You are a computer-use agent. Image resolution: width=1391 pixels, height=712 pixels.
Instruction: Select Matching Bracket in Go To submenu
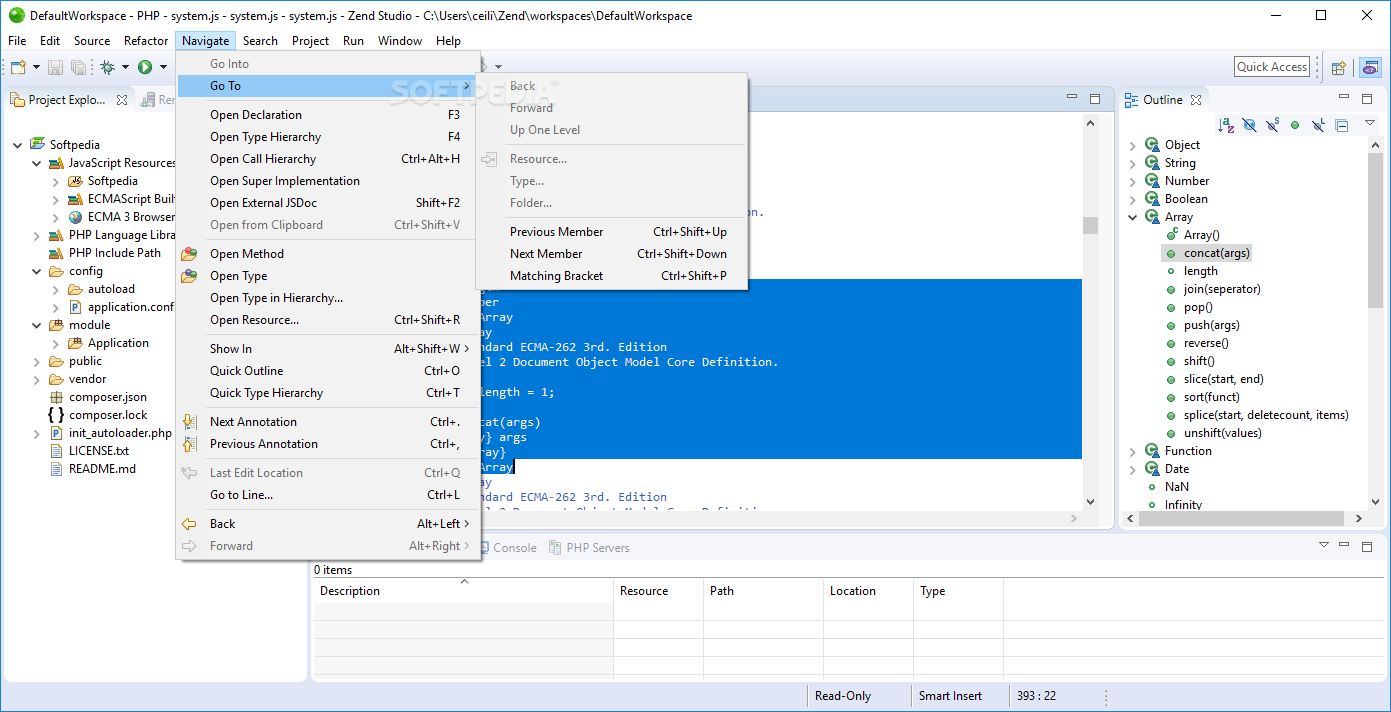pyautogui.click(x=612, y=276)
